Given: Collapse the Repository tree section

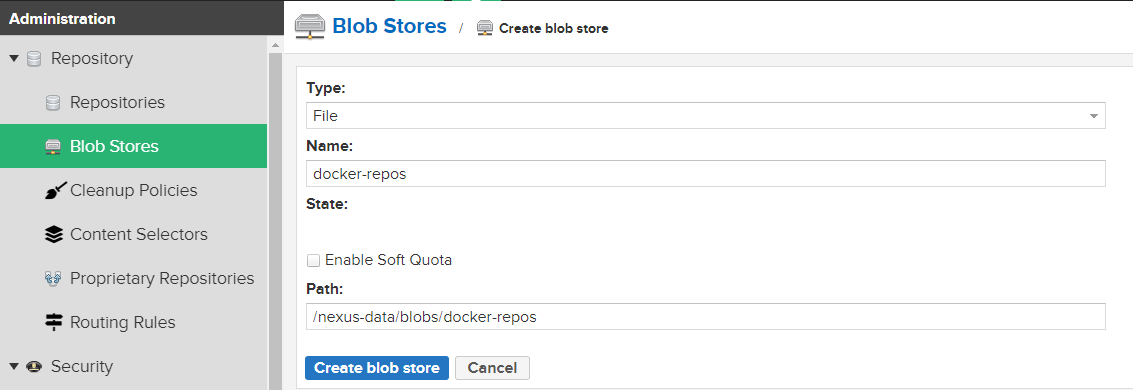Looking at the screenshot, I should click(x=14, y=58).
